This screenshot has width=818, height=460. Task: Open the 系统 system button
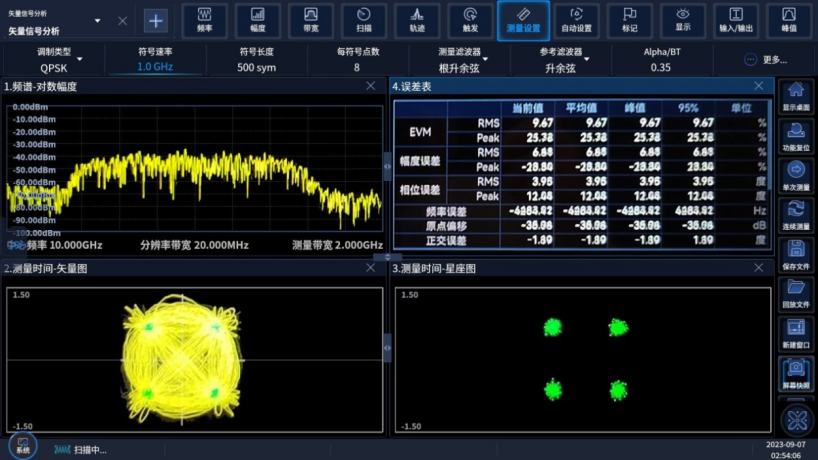pos(22,445)
